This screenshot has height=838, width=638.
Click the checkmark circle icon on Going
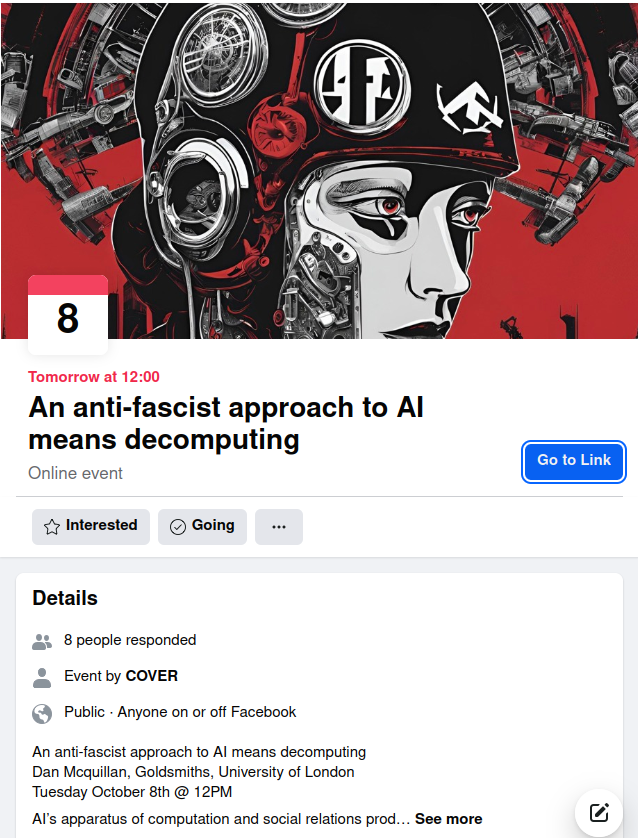tap(177, 527)
